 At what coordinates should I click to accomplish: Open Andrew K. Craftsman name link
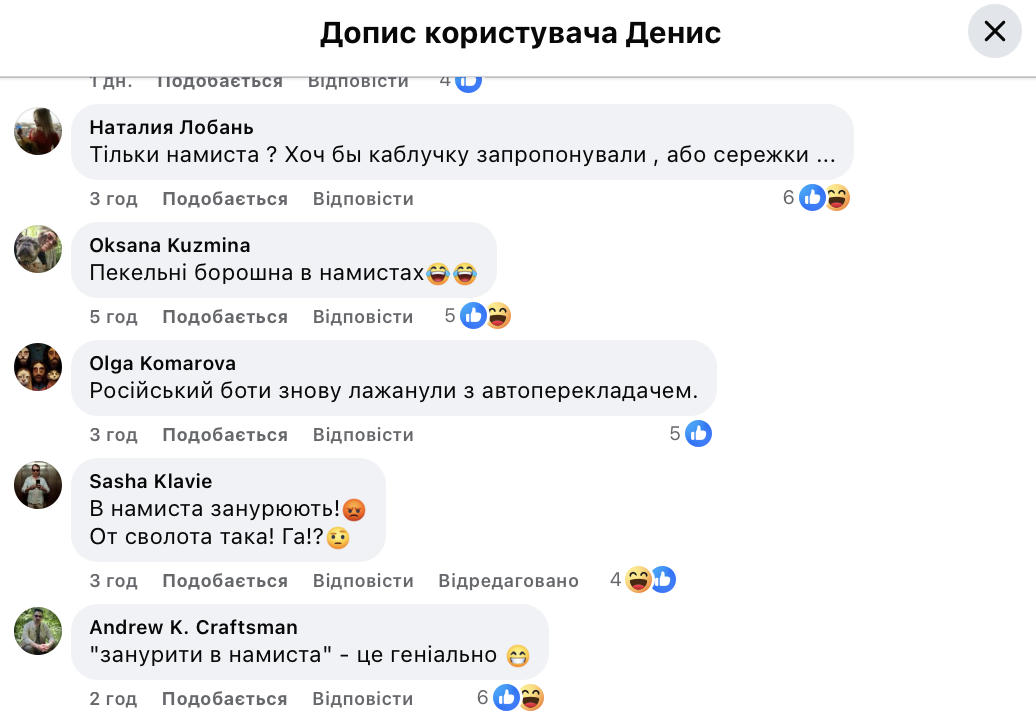[x=194, y=627]
